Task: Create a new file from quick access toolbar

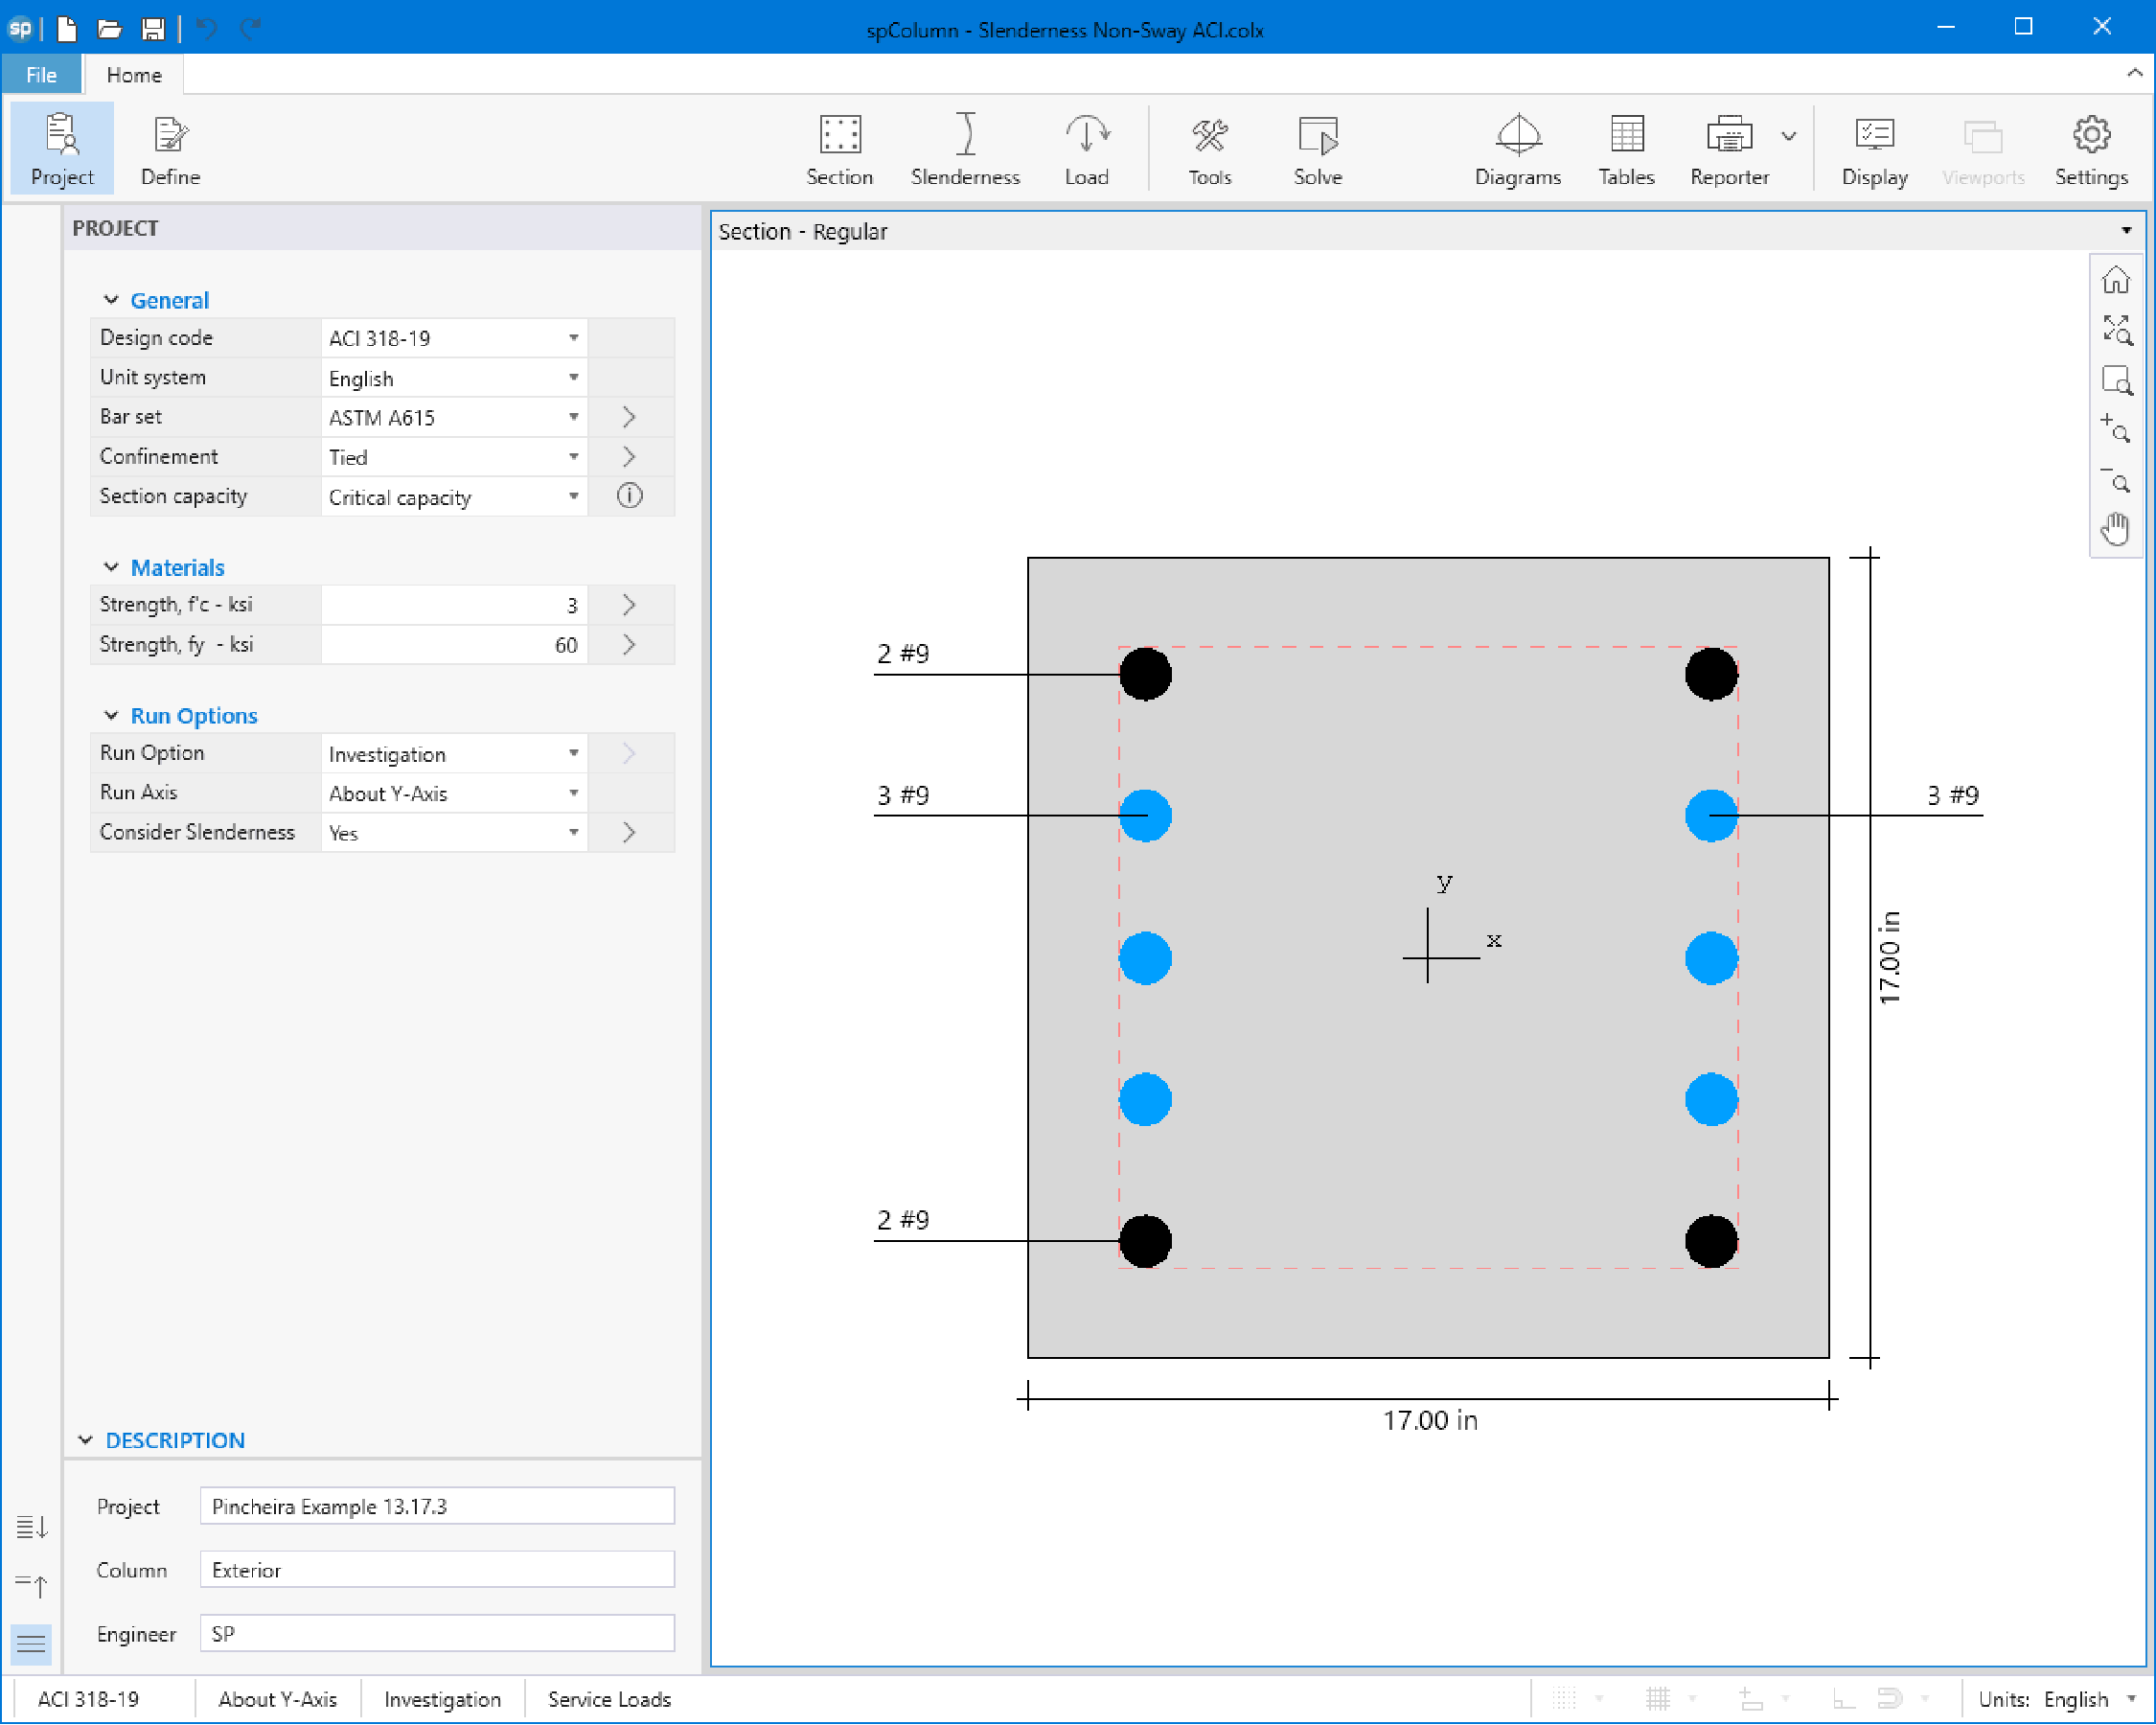Action: 67,28
